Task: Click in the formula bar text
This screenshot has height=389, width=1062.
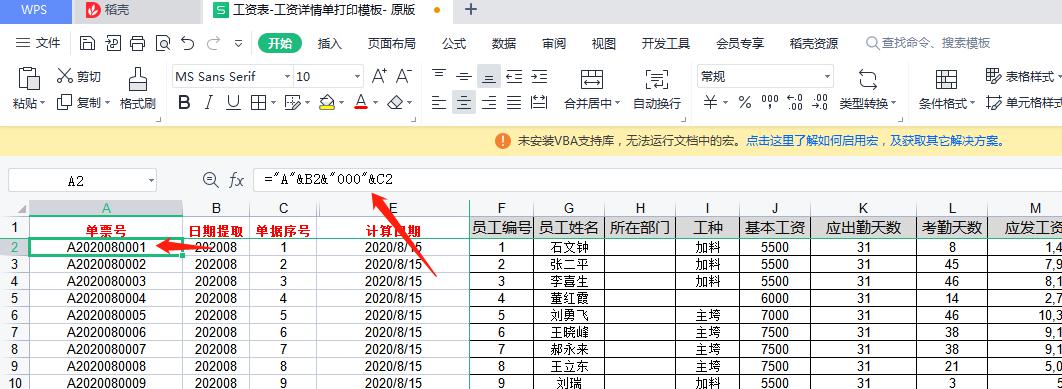Action: tap(328, 180)
